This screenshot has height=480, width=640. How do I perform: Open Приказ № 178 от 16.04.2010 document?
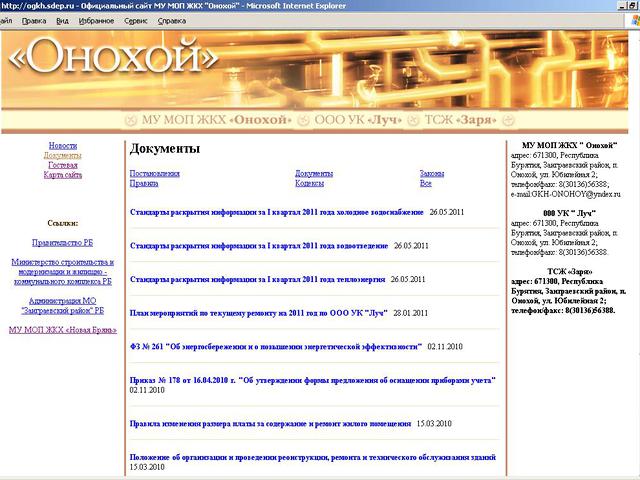pyautogui.click(x=313, y=380)
